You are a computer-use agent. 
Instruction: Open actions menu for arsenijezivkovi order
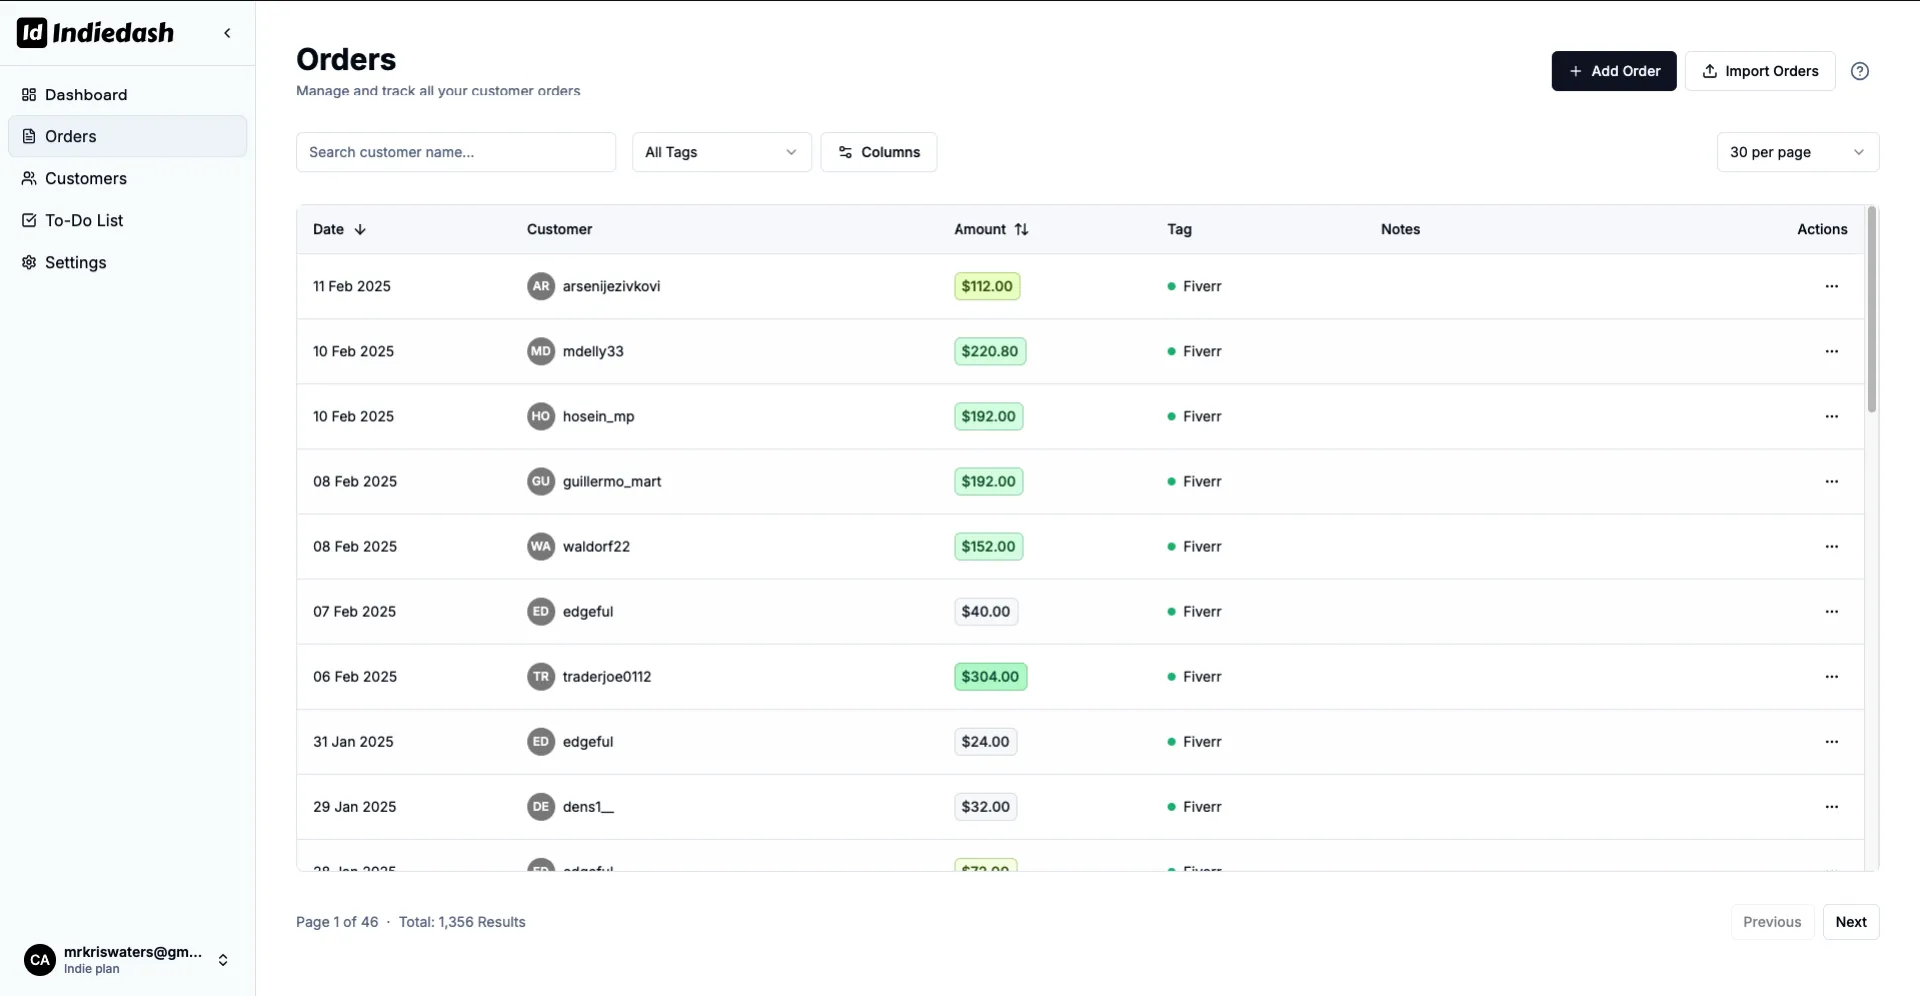1831,286
